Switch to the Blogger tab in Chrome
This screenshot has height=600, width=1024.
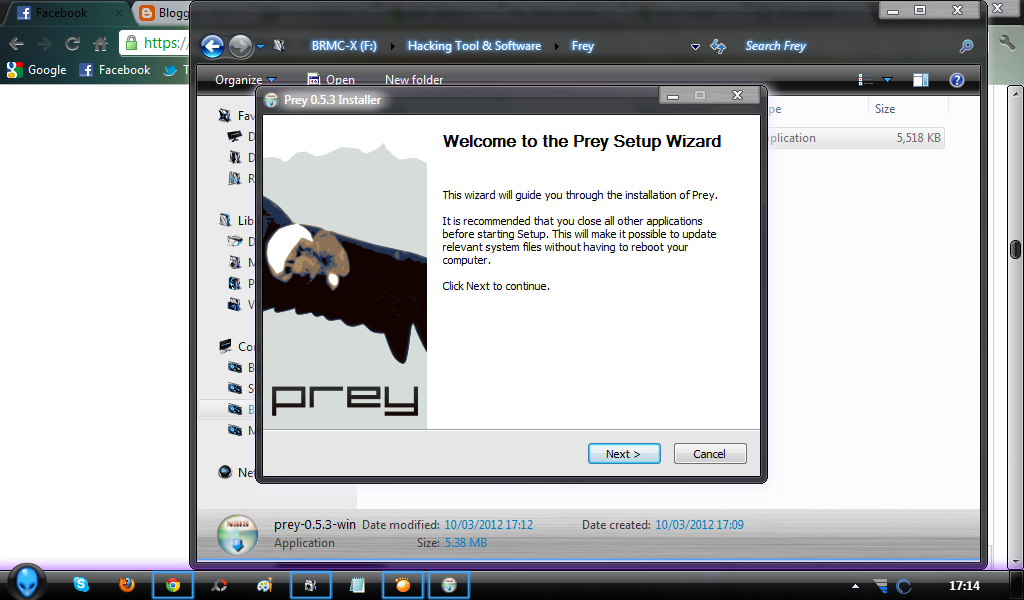[163, 13]
